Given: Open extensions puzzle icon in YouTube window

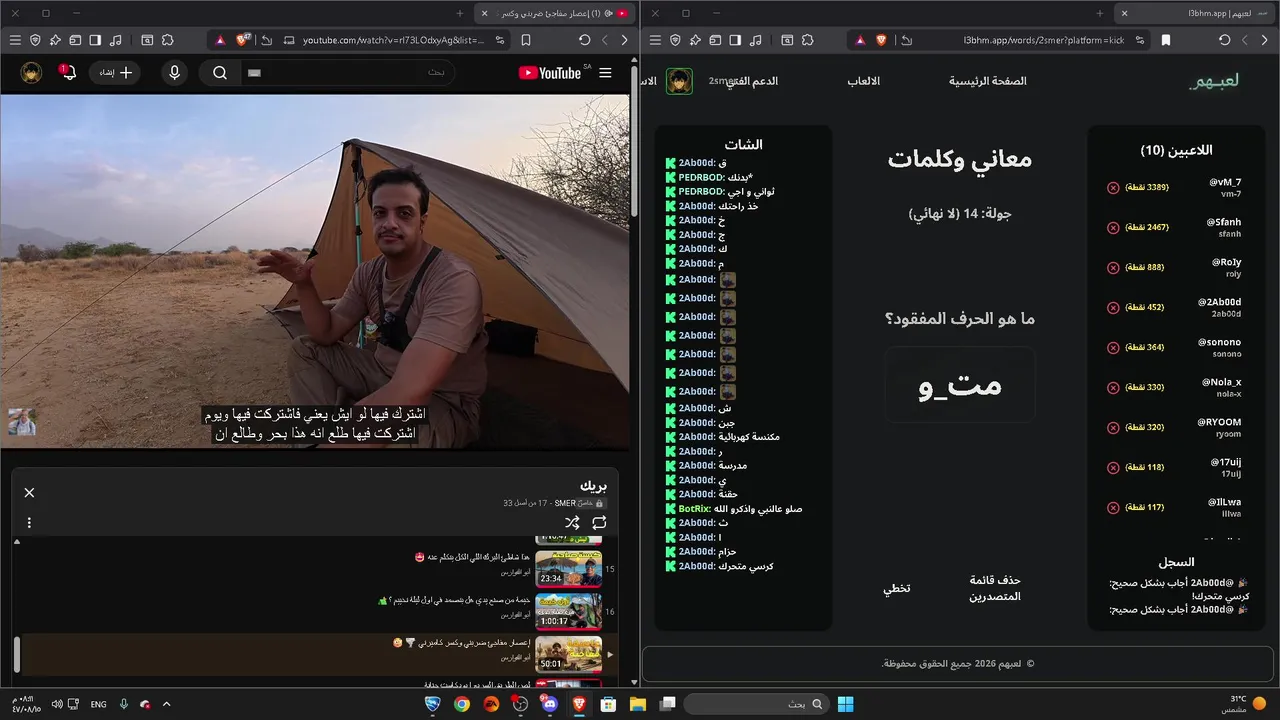Looking at the screenshot, I should click(x=167, y=40).
